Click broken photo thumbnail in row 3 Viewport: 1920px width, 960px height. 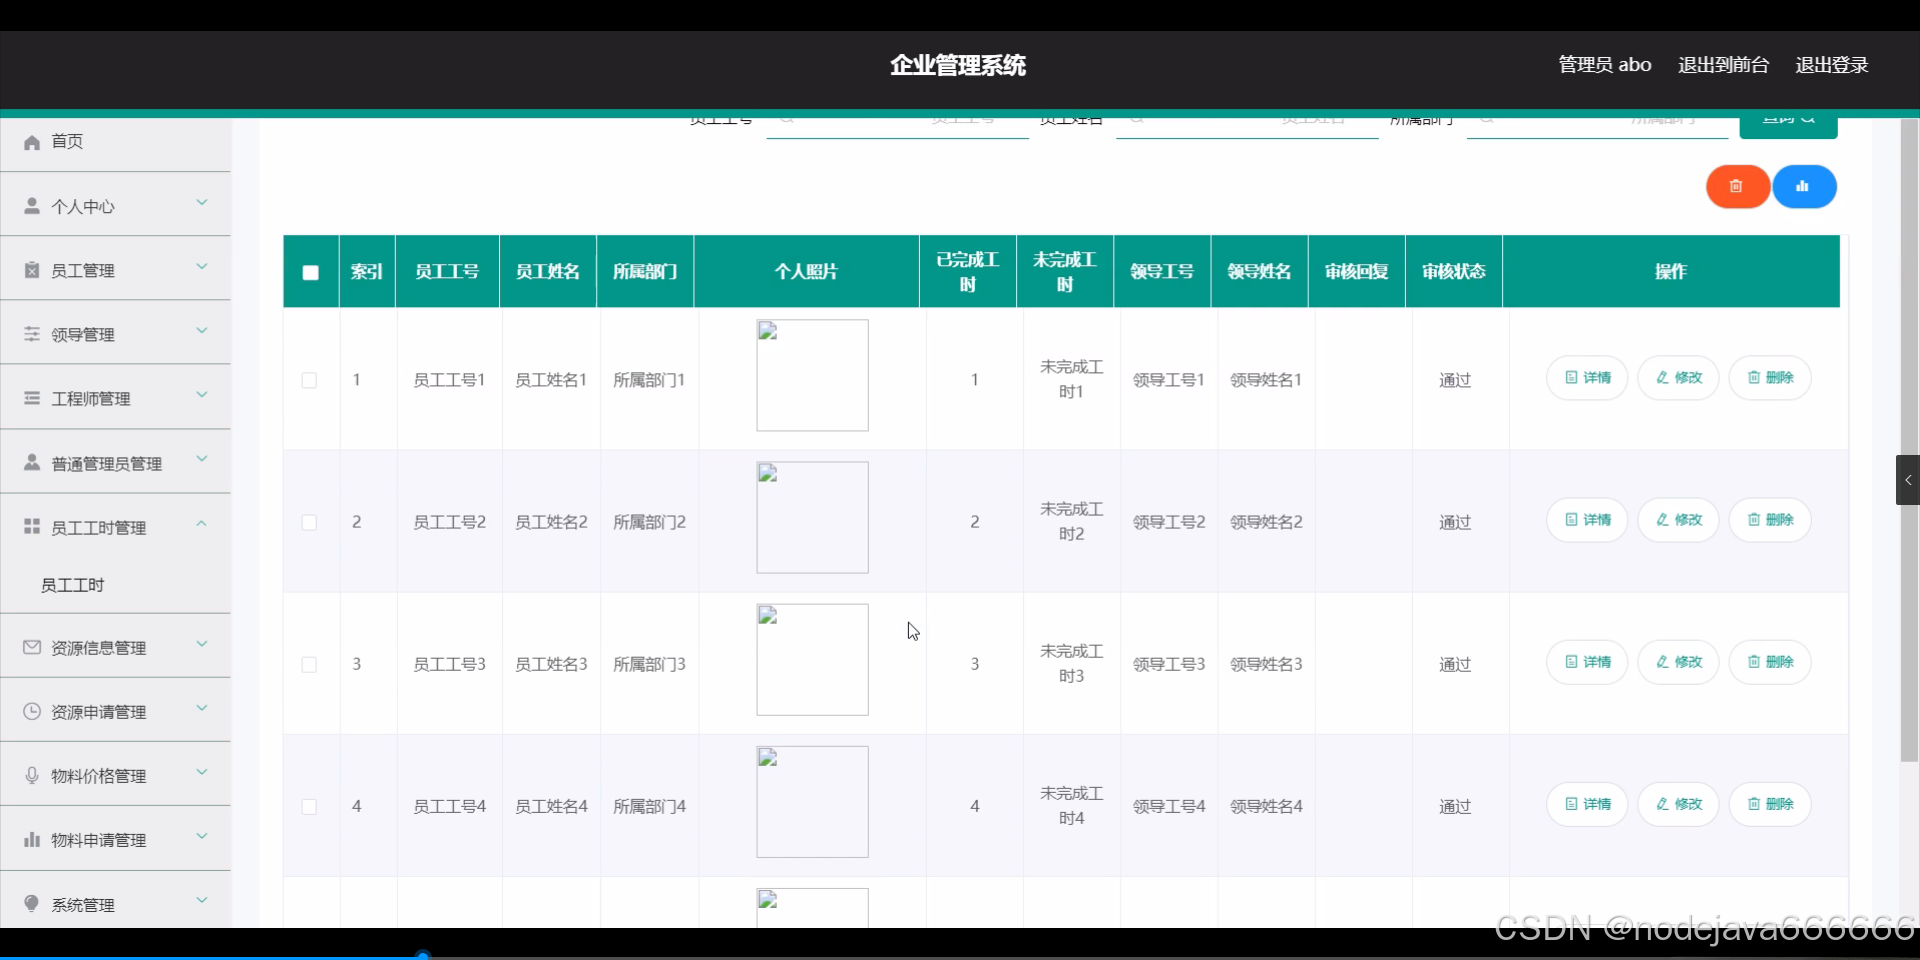(812, 659)
